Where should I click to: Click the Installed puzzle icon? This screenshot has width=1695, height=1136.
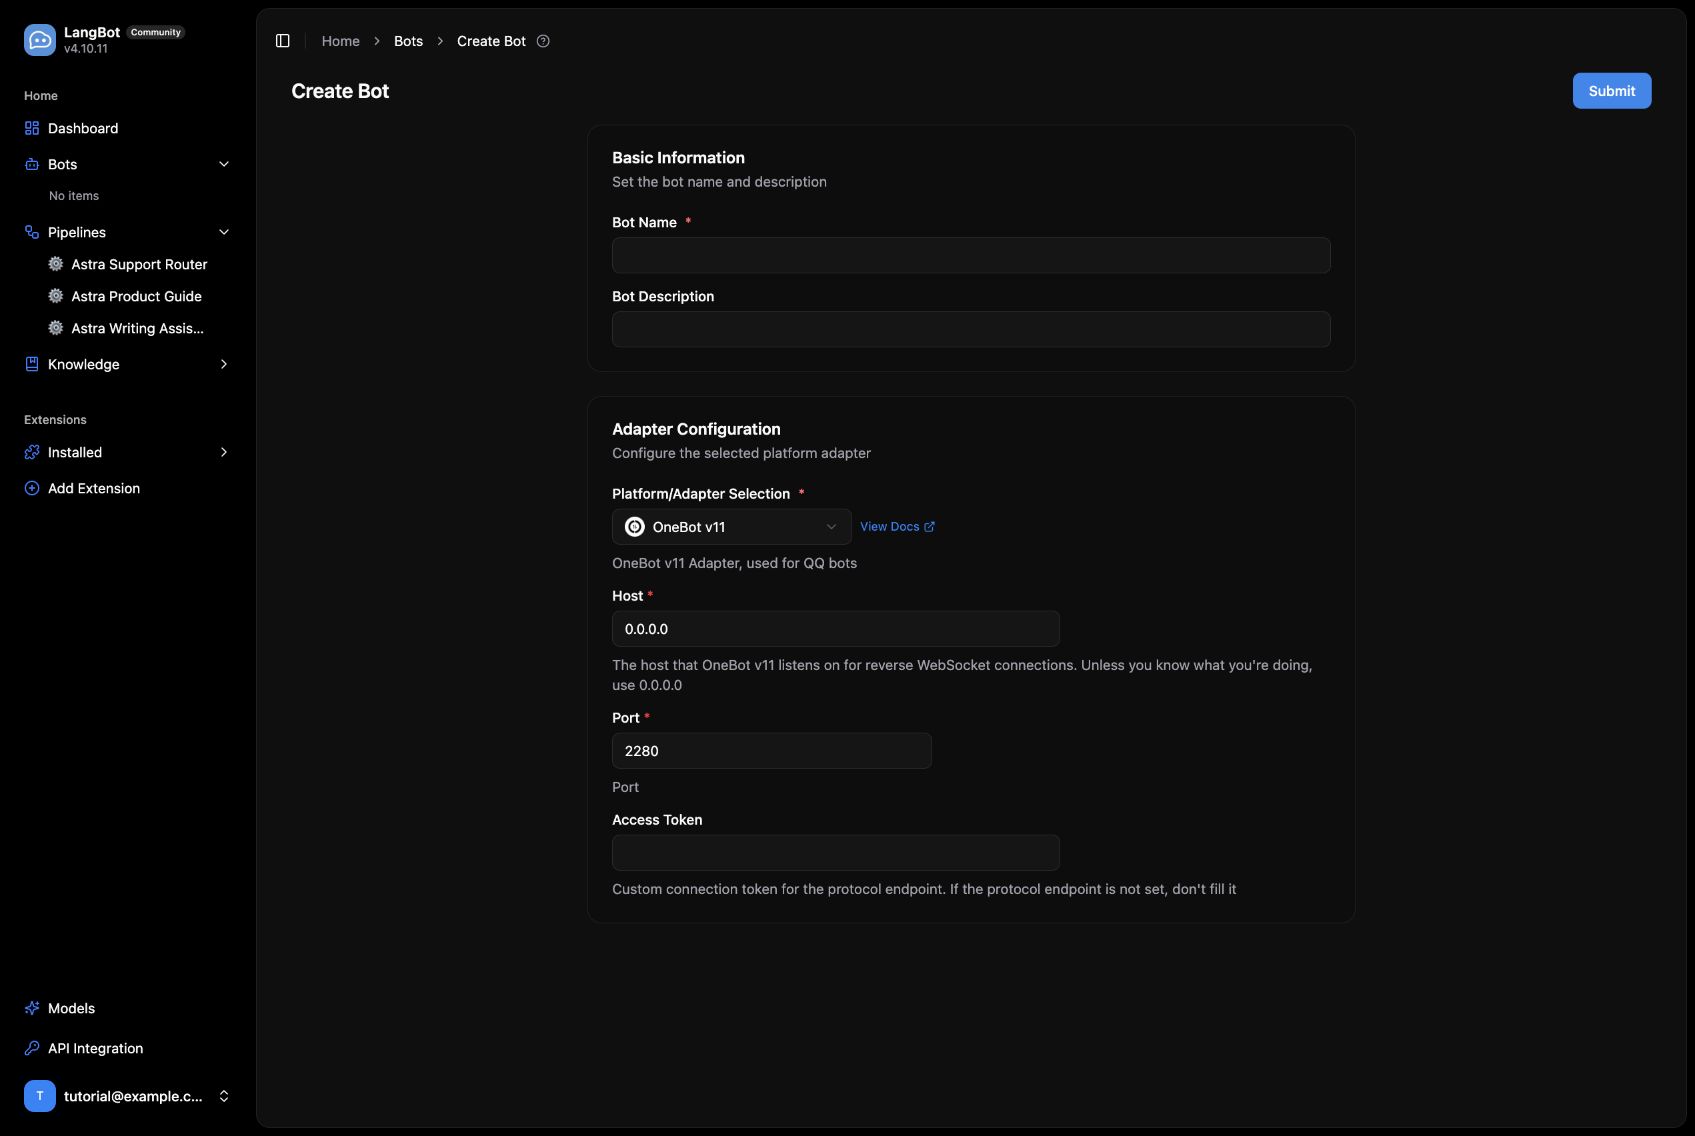(x=32, y=452)
